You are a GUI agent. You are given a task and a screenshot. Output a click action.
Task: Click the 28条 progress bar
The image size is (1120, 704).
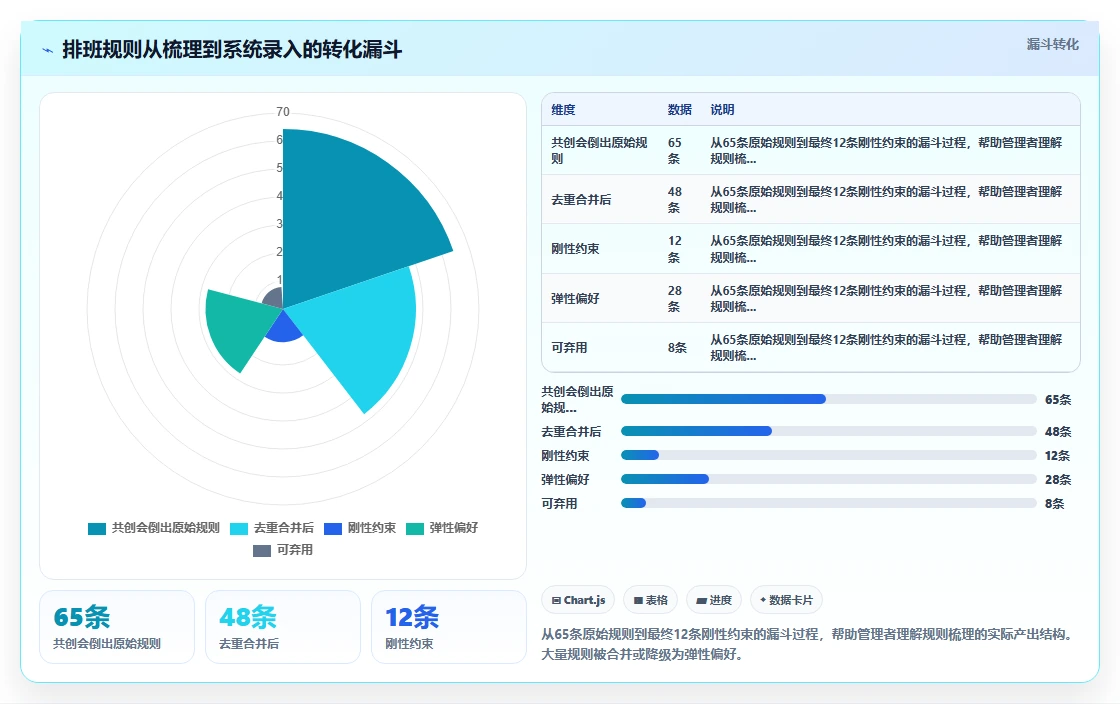829,479
